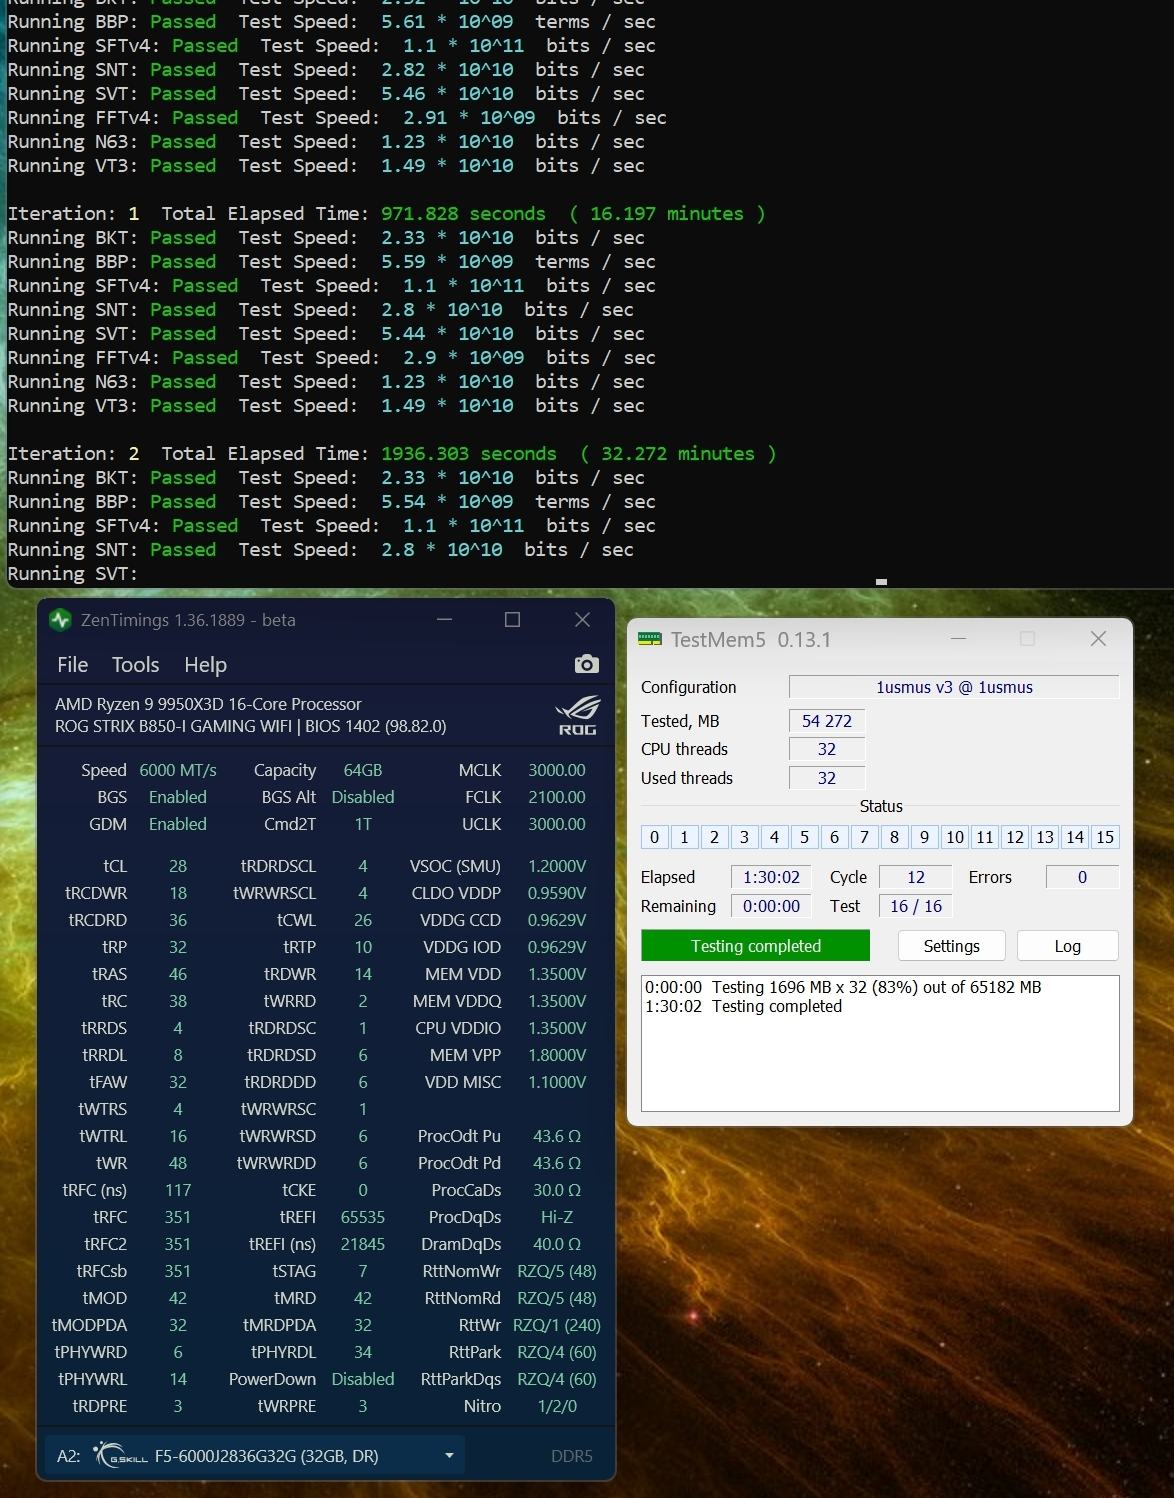This screenshot has width=1174, height=1498.
Task: Click the 6000 MT/s Speed value
Action: (x=178, y=770)
